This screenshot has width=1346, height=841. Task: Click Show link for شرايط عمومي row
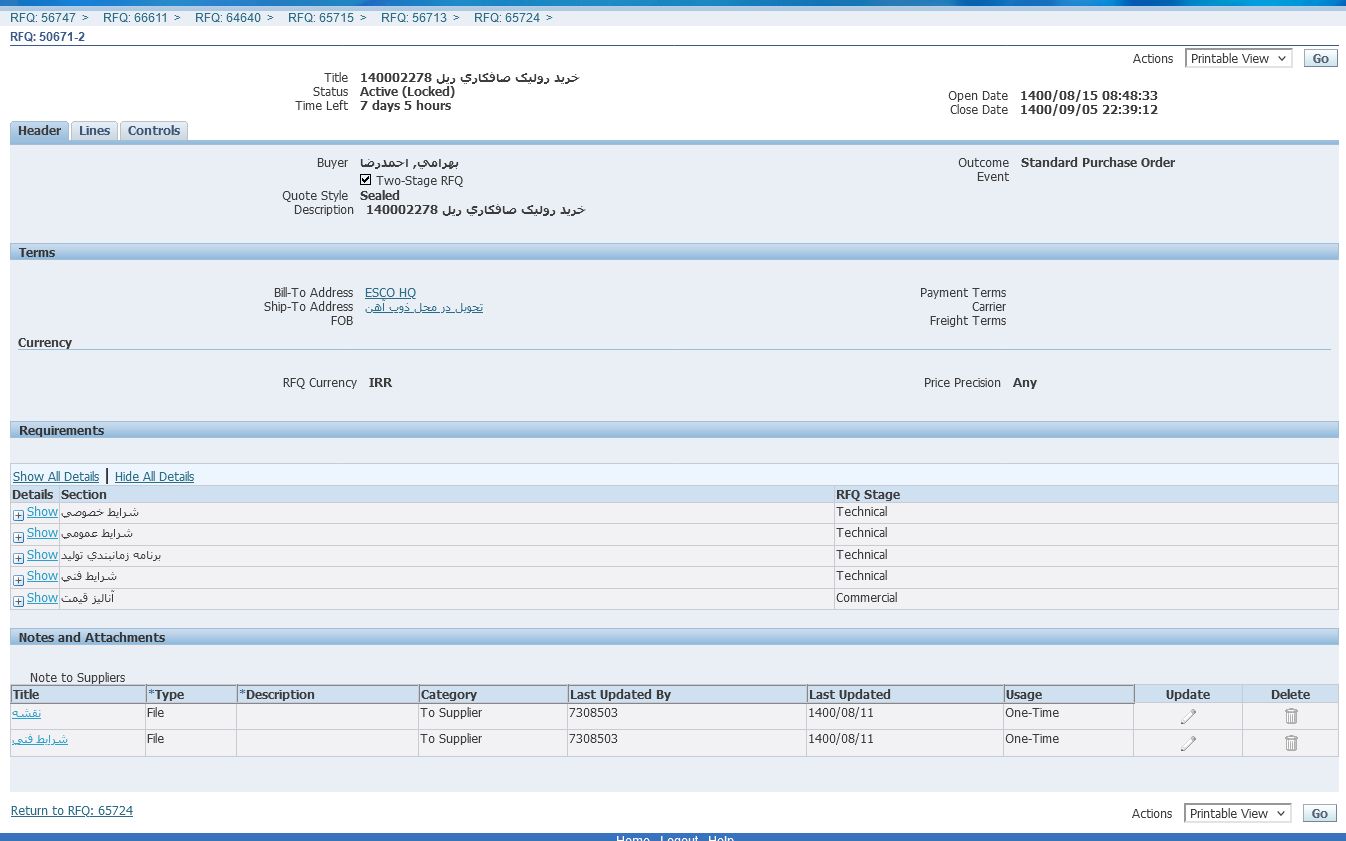pos(42,533)
